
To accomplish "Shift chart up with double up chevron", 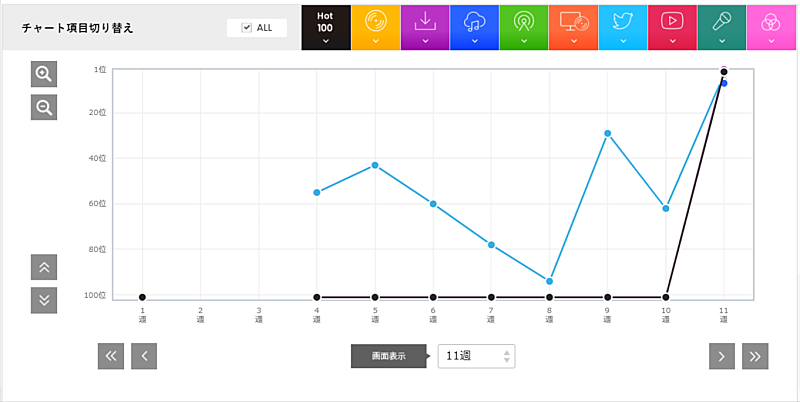I will [x=44, y=267].
